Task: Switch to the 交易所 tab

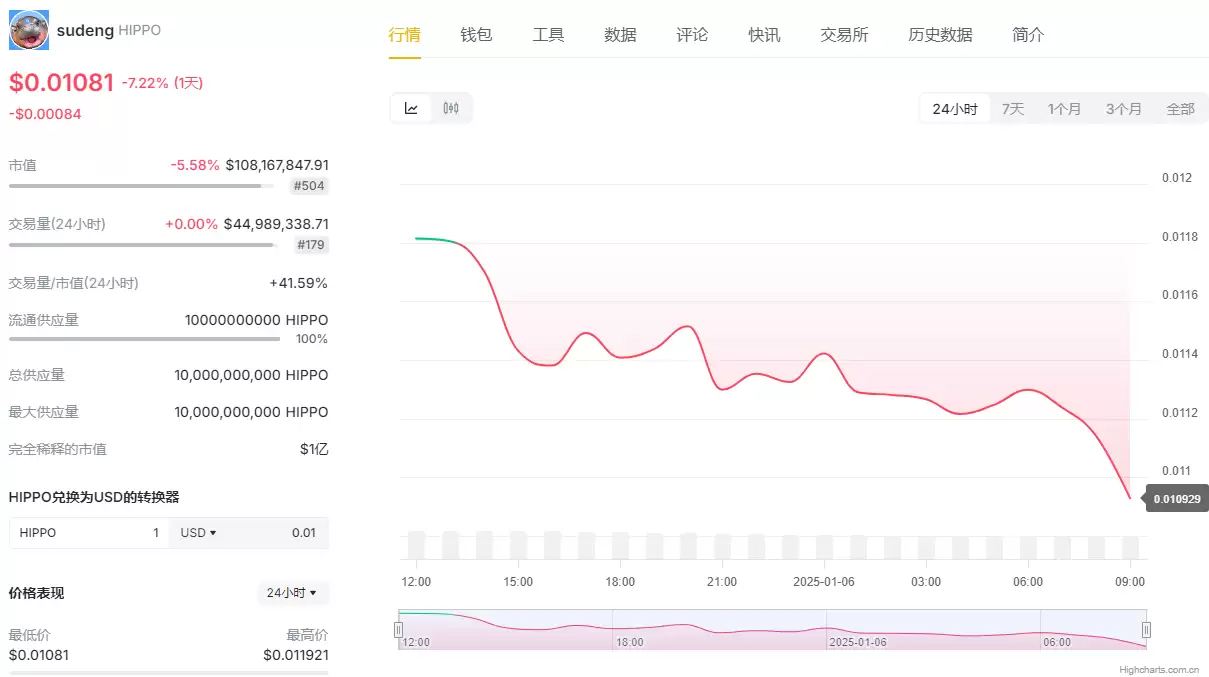Action: (x=843, y=33)
